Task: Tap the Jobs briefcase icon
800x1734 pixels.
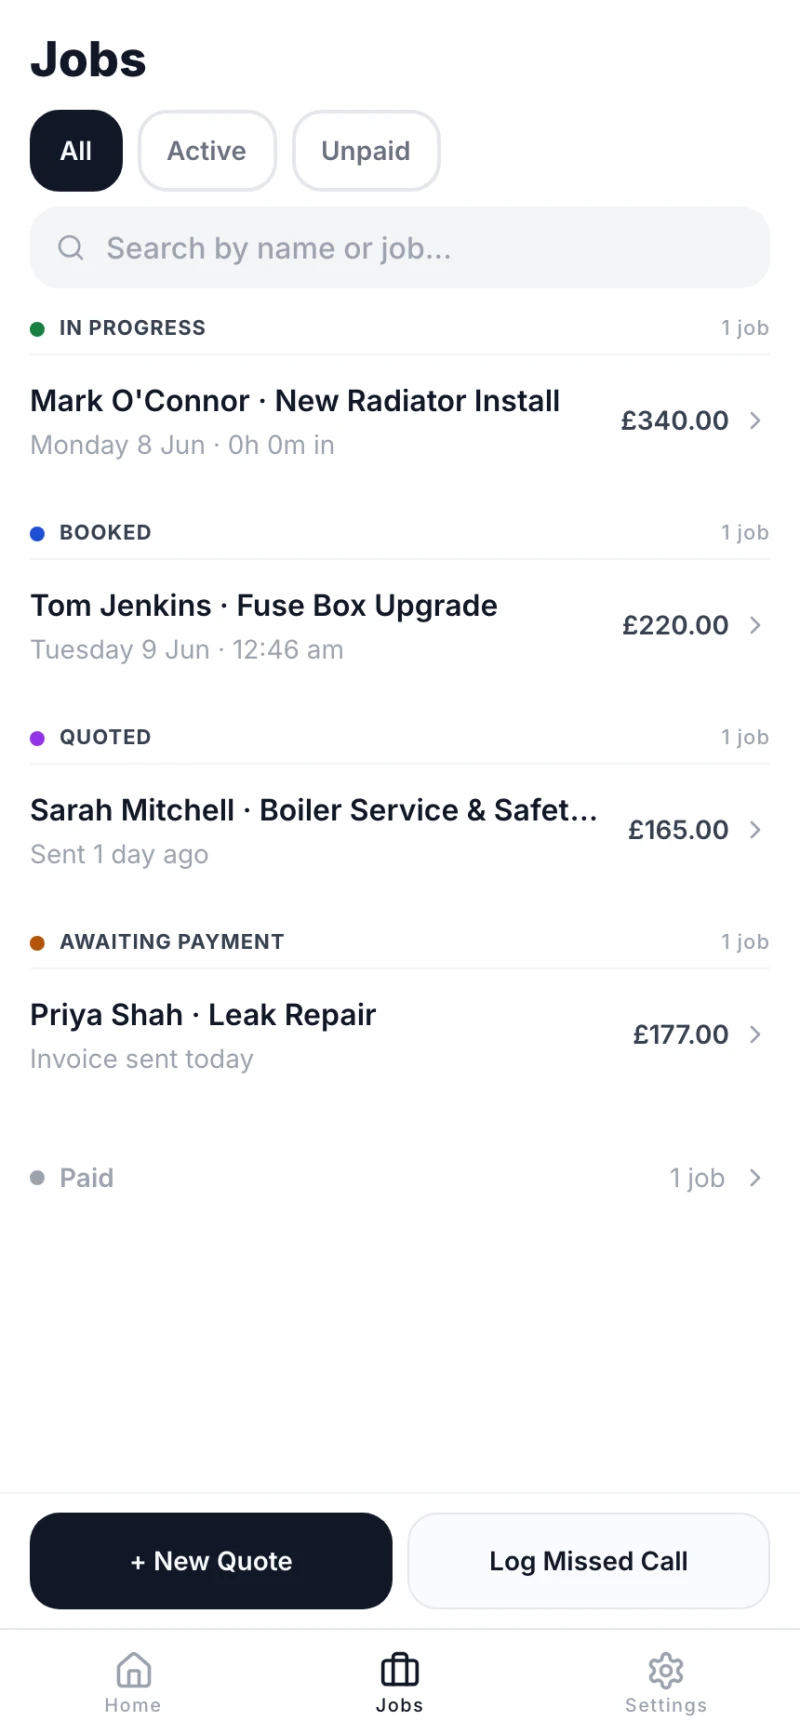Action: pos(400,1670)
